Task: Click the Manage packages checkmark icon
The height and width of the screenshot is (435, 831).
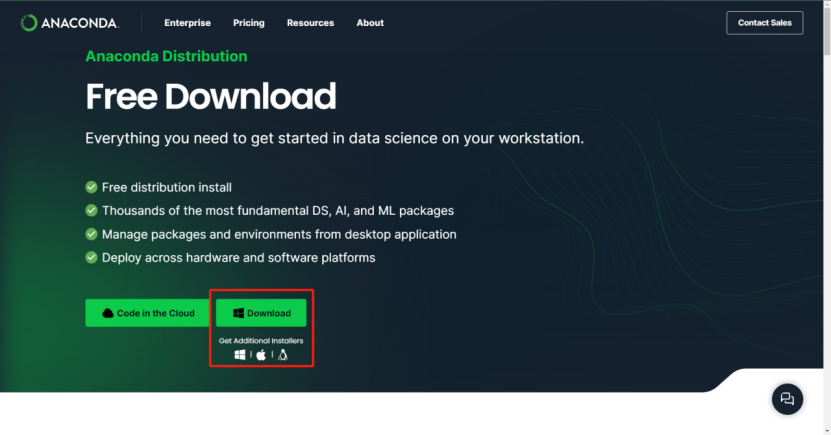Action: pyautogui.click(x=91, y=234)
